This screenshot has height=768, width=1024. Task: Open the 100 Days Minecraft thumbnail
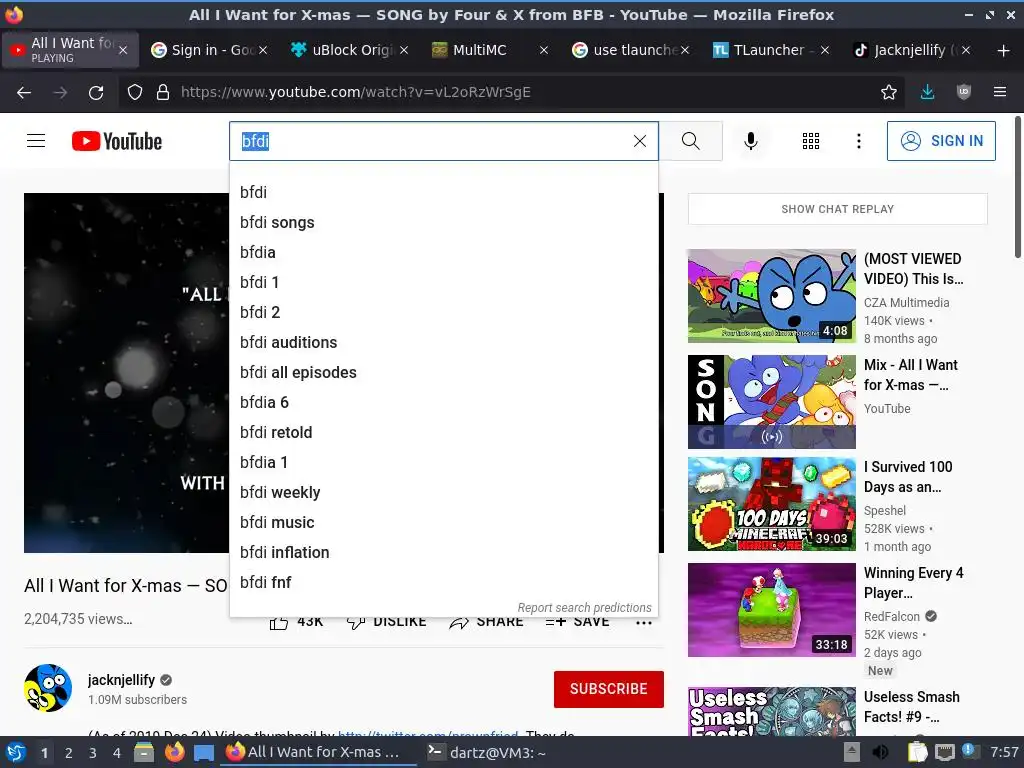coord(771,504)
